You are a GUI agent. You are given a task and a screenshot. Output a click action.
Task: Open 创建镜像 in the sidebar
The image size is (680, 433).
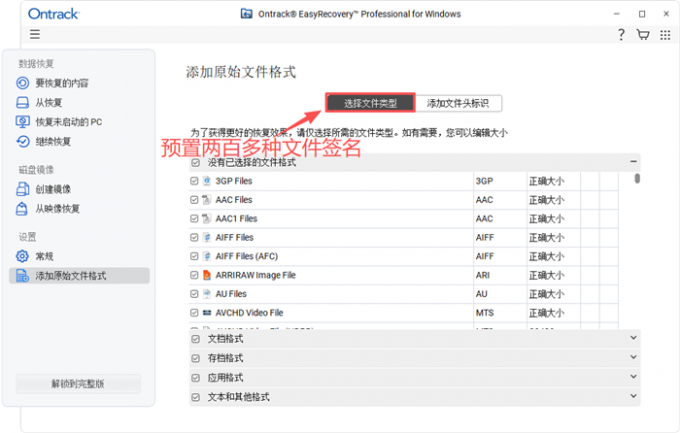(53, 189)
